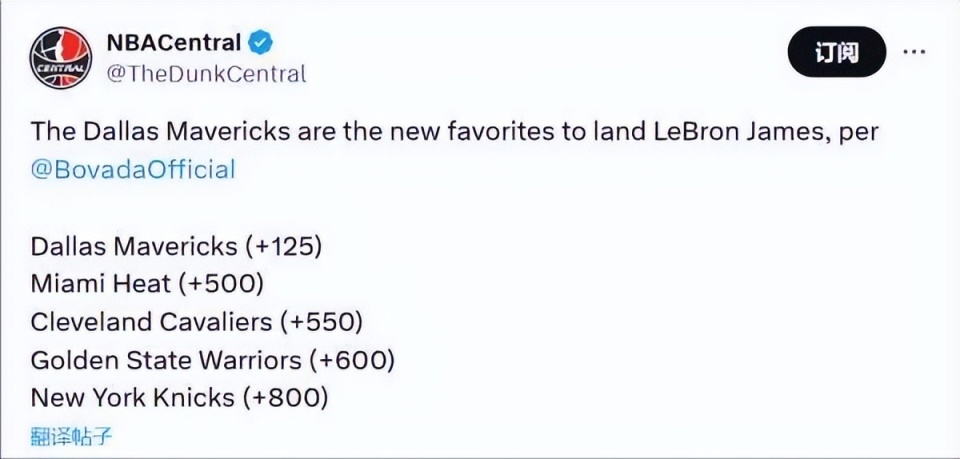960x459 pixels.
Task: Click the 订阅 subscribe button
Action: pyautogui.click(x=836, y=52)
